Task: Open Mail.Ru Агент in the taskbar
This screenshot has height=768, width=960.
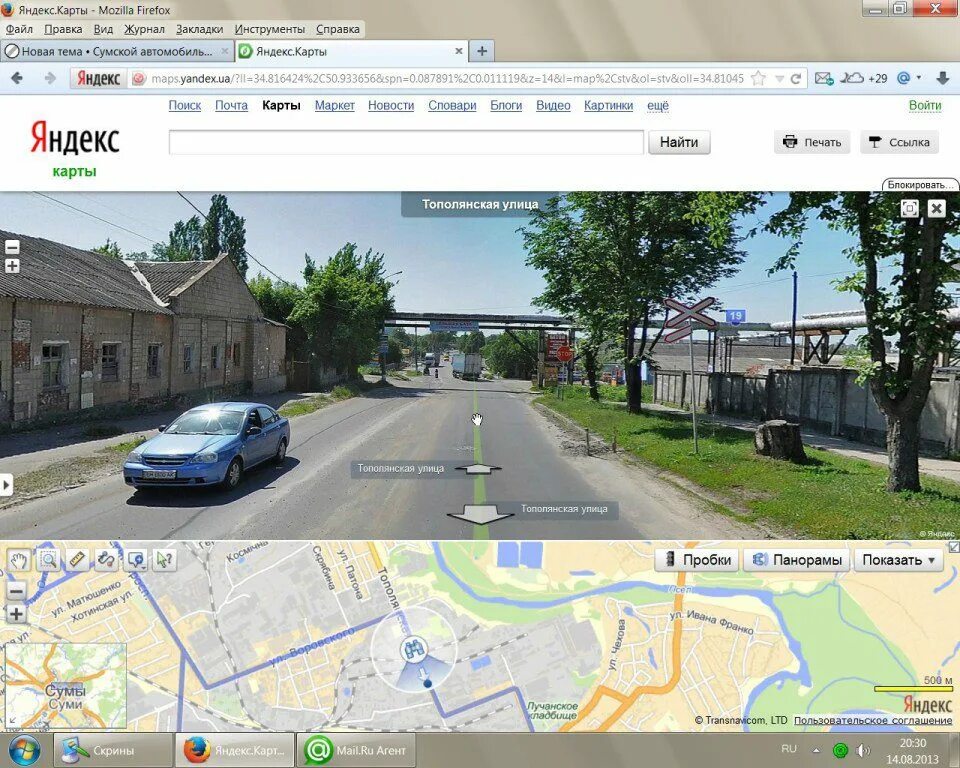Action: click(x=356, y=750)
